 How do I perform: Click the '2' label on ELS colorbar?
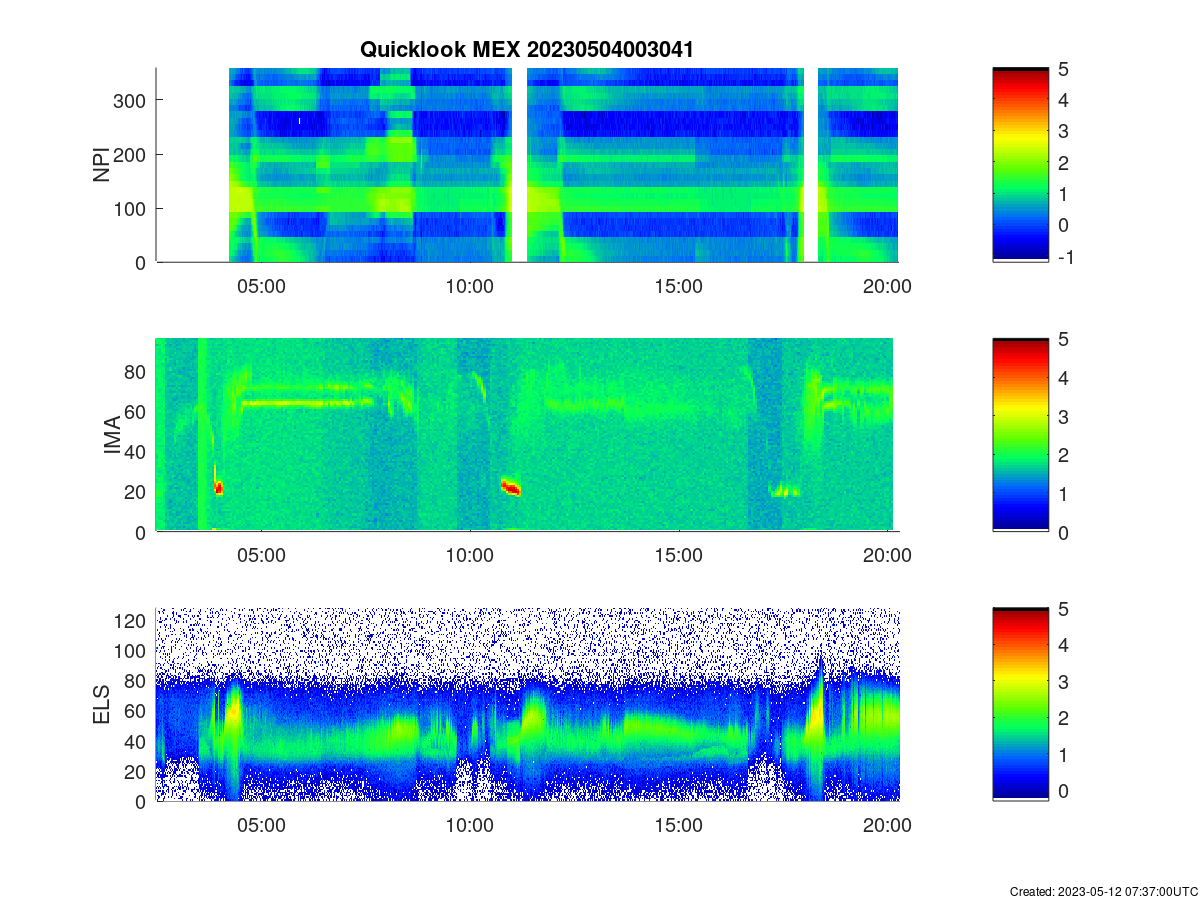(1064, 717)
